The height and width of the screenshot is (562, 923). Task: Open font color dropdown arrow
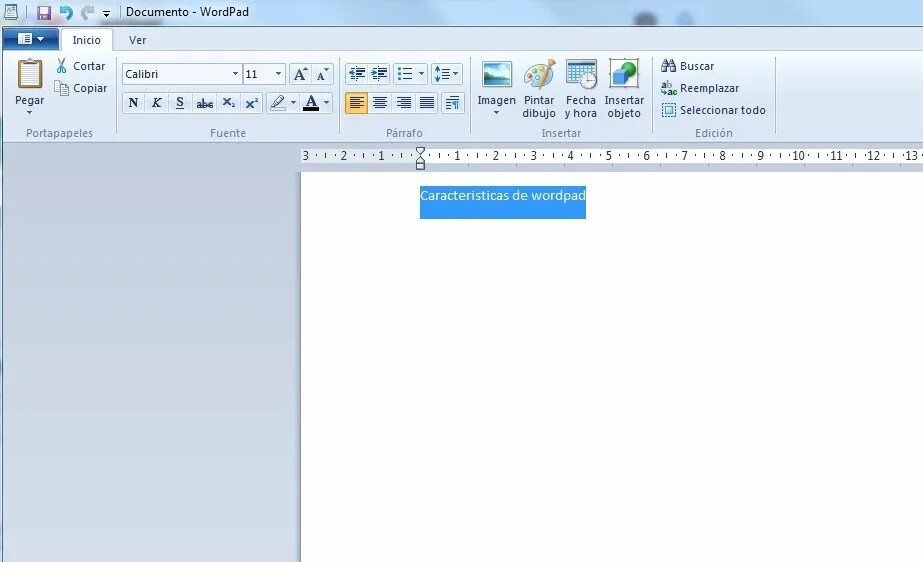click(327, 103)
